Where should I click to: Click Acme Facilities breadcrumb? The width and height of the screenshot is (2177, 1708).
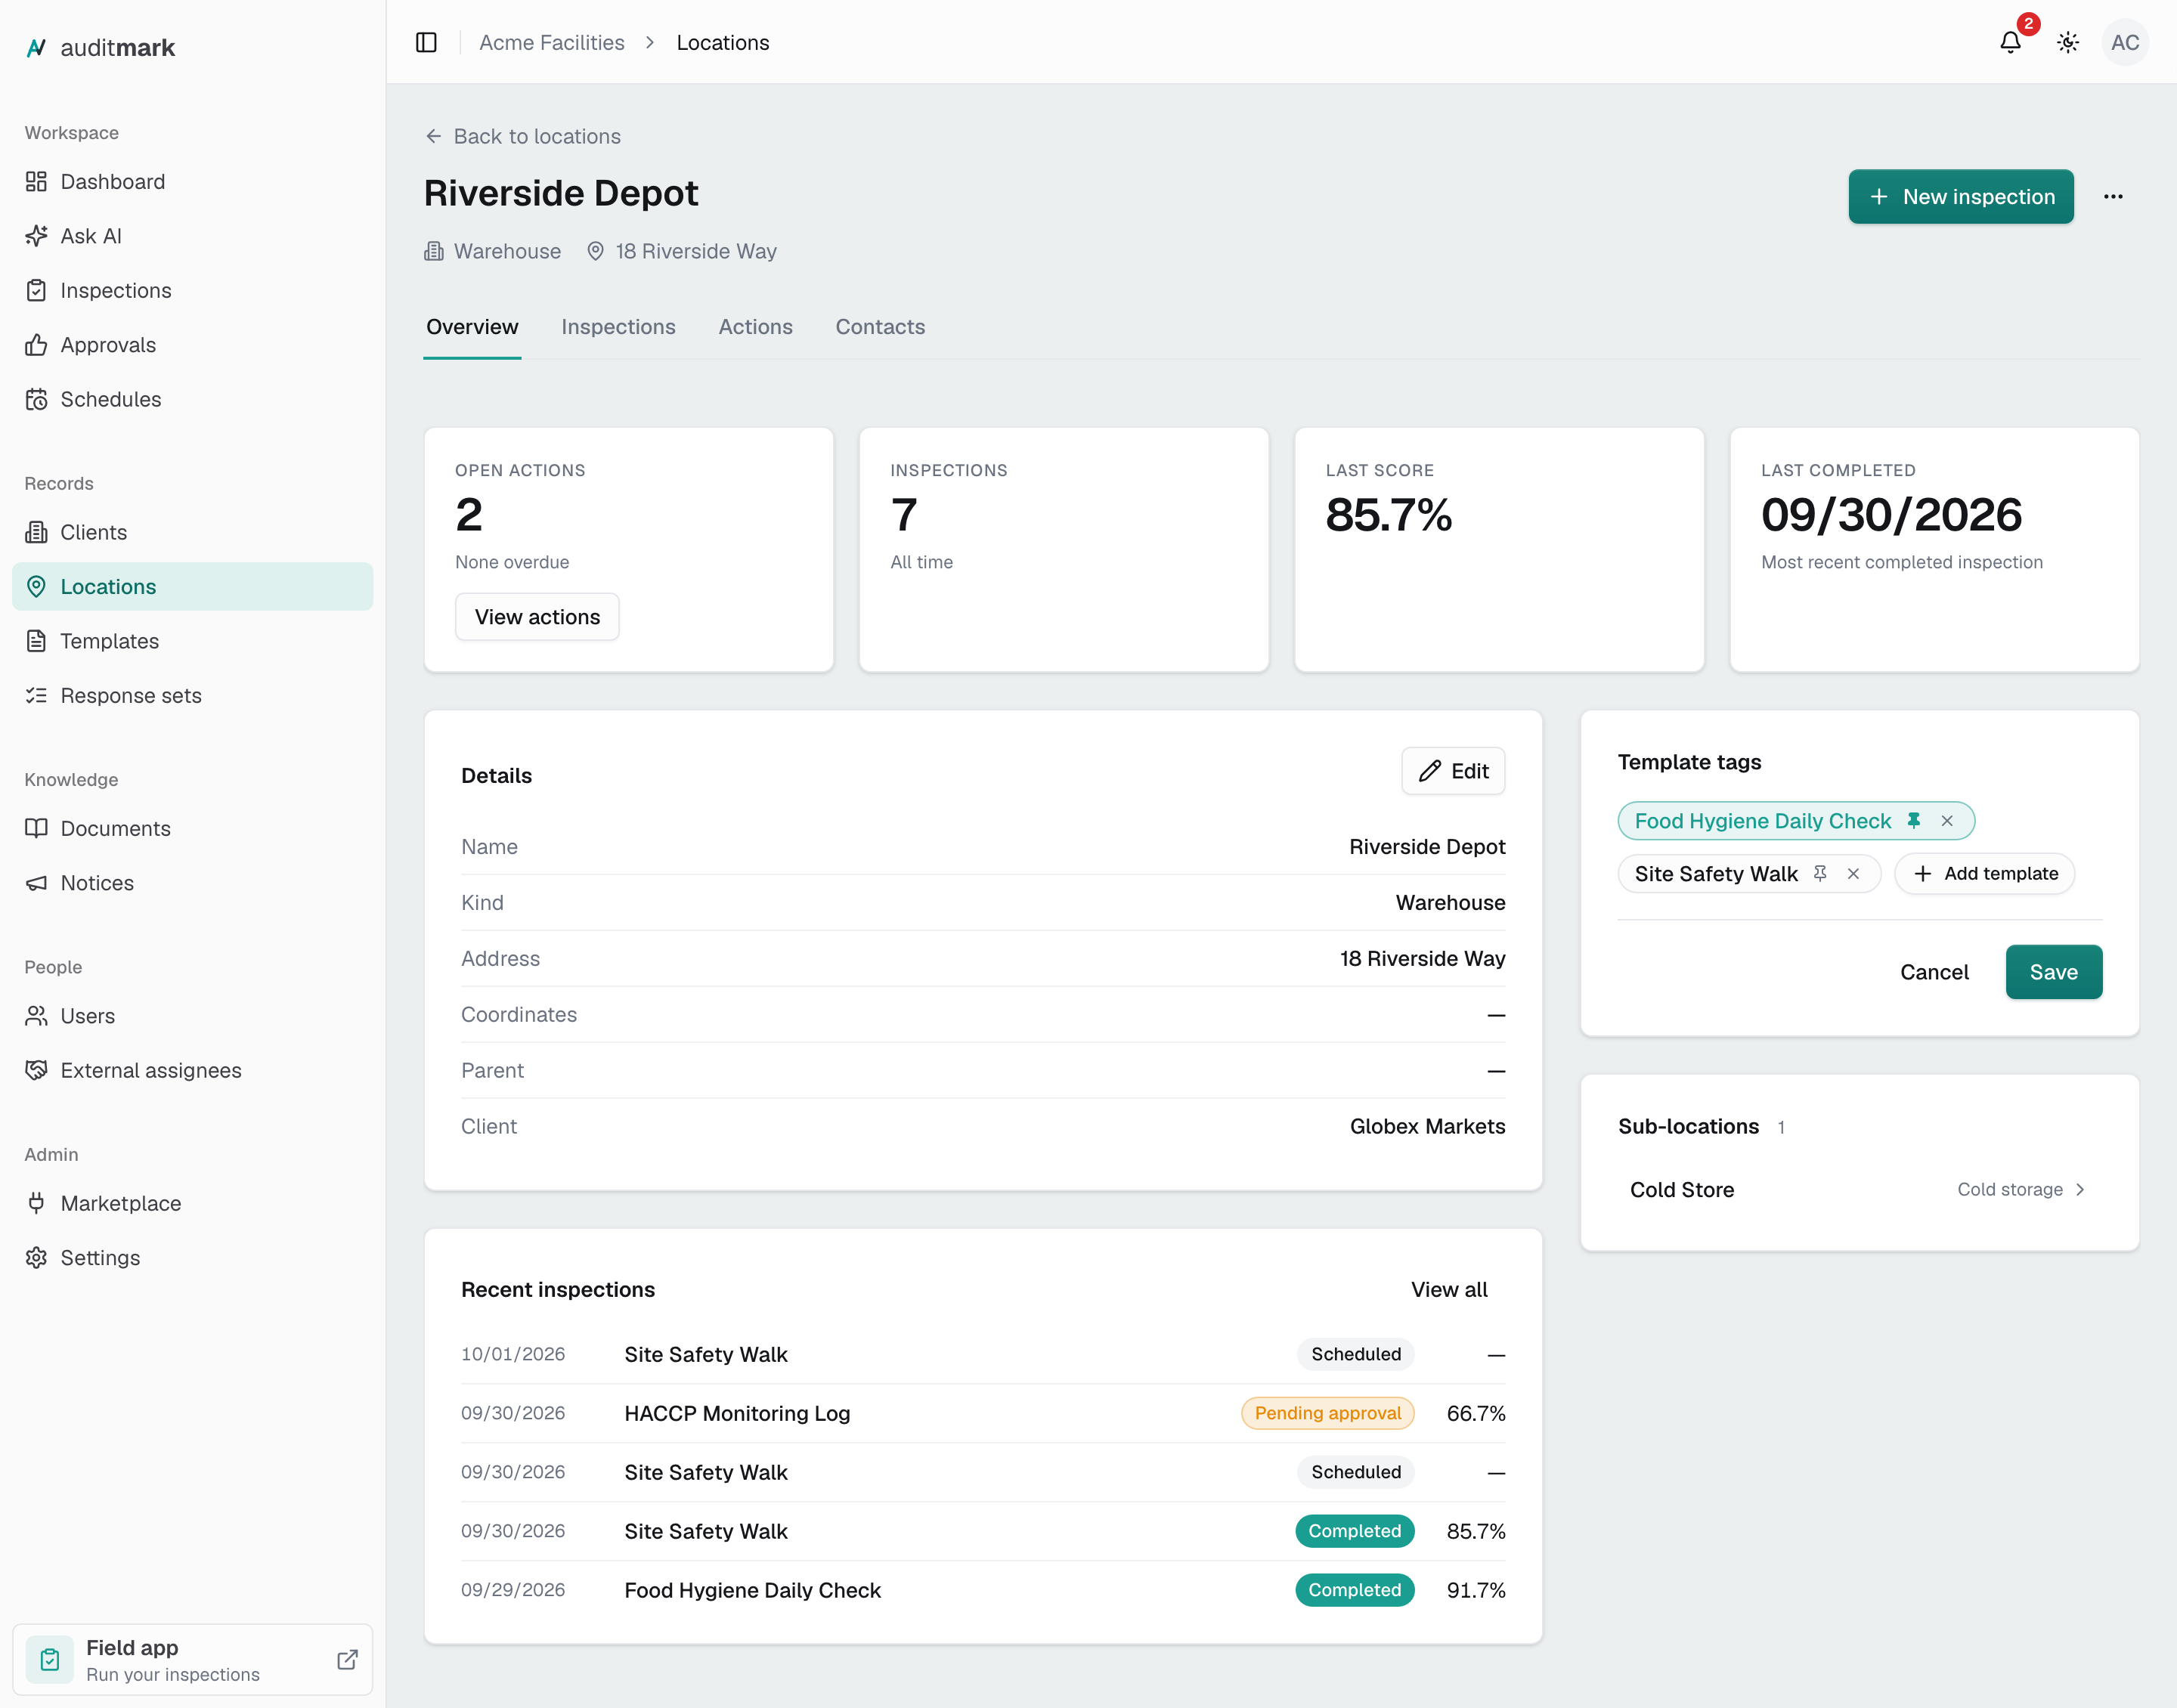click(551, 42)
